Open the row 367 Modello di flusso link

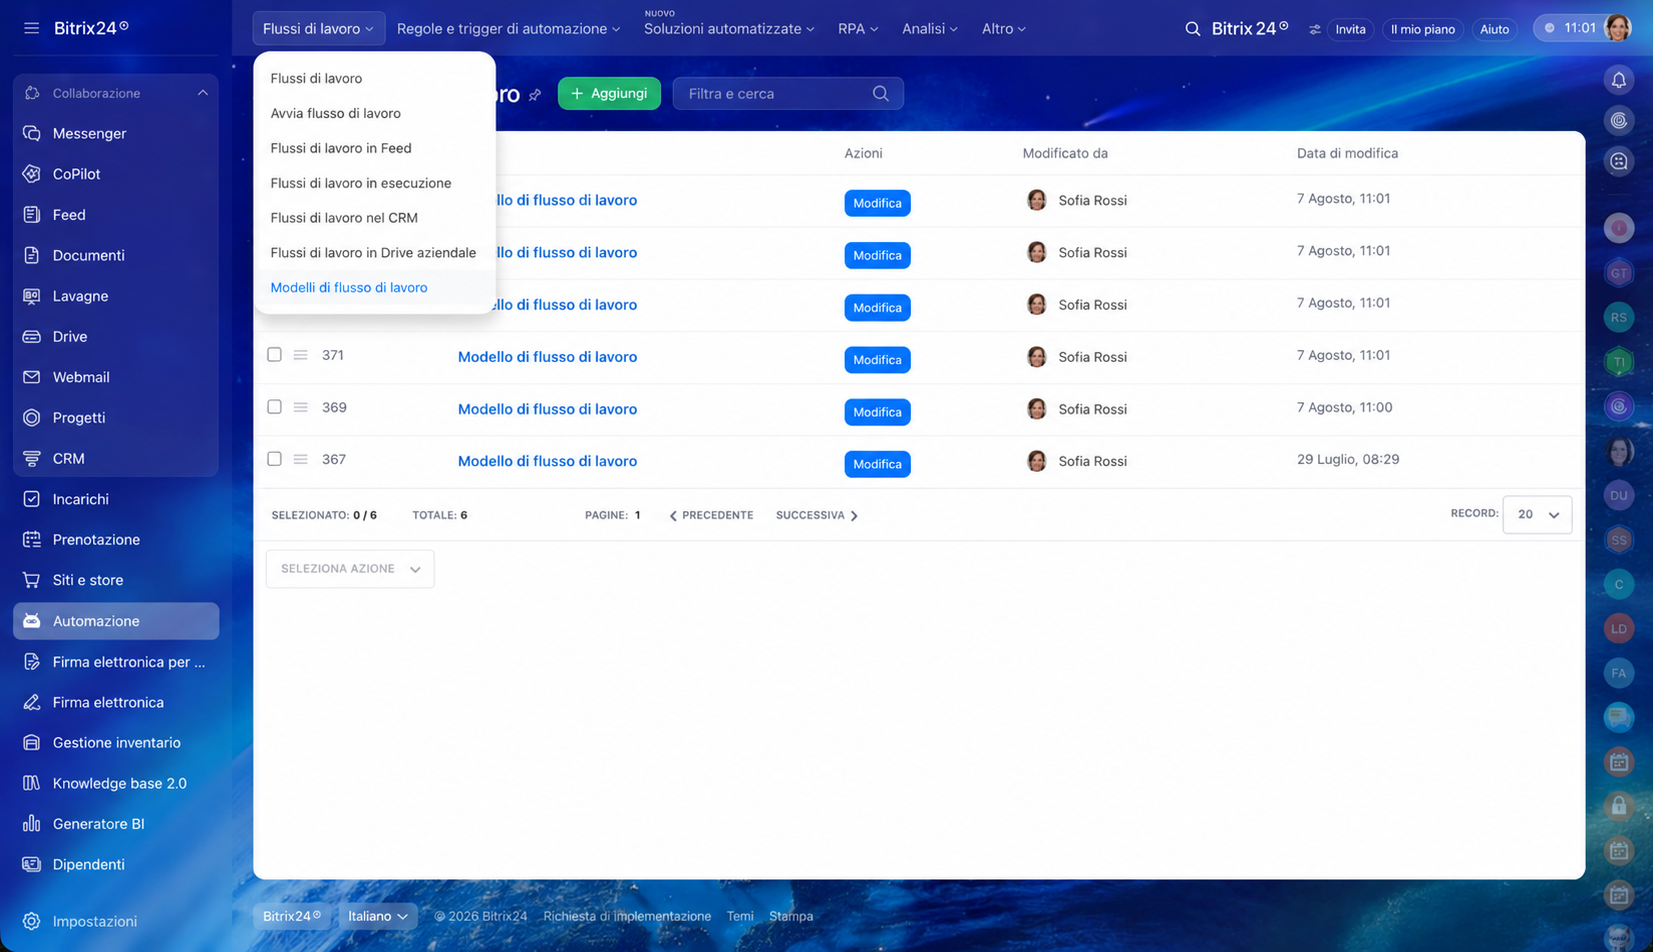coord(547,461)
